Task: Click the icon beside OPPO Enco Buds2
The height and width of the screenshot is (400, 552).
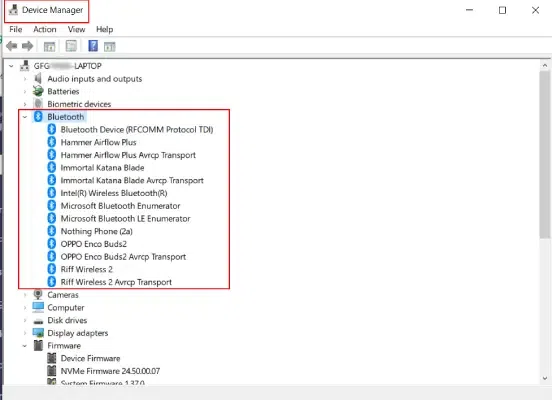Action: click(52, 244)
